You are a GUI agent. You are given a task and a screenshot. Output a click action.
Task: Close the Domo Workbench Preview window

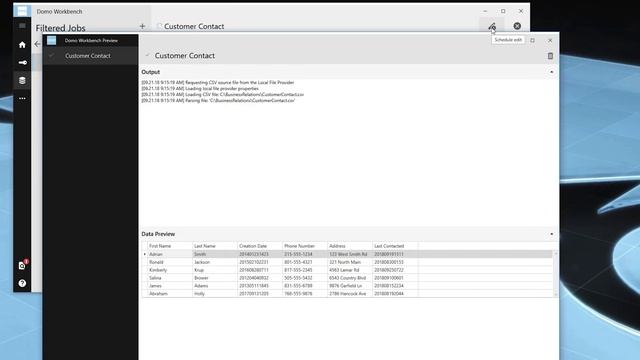coord(550,40)
